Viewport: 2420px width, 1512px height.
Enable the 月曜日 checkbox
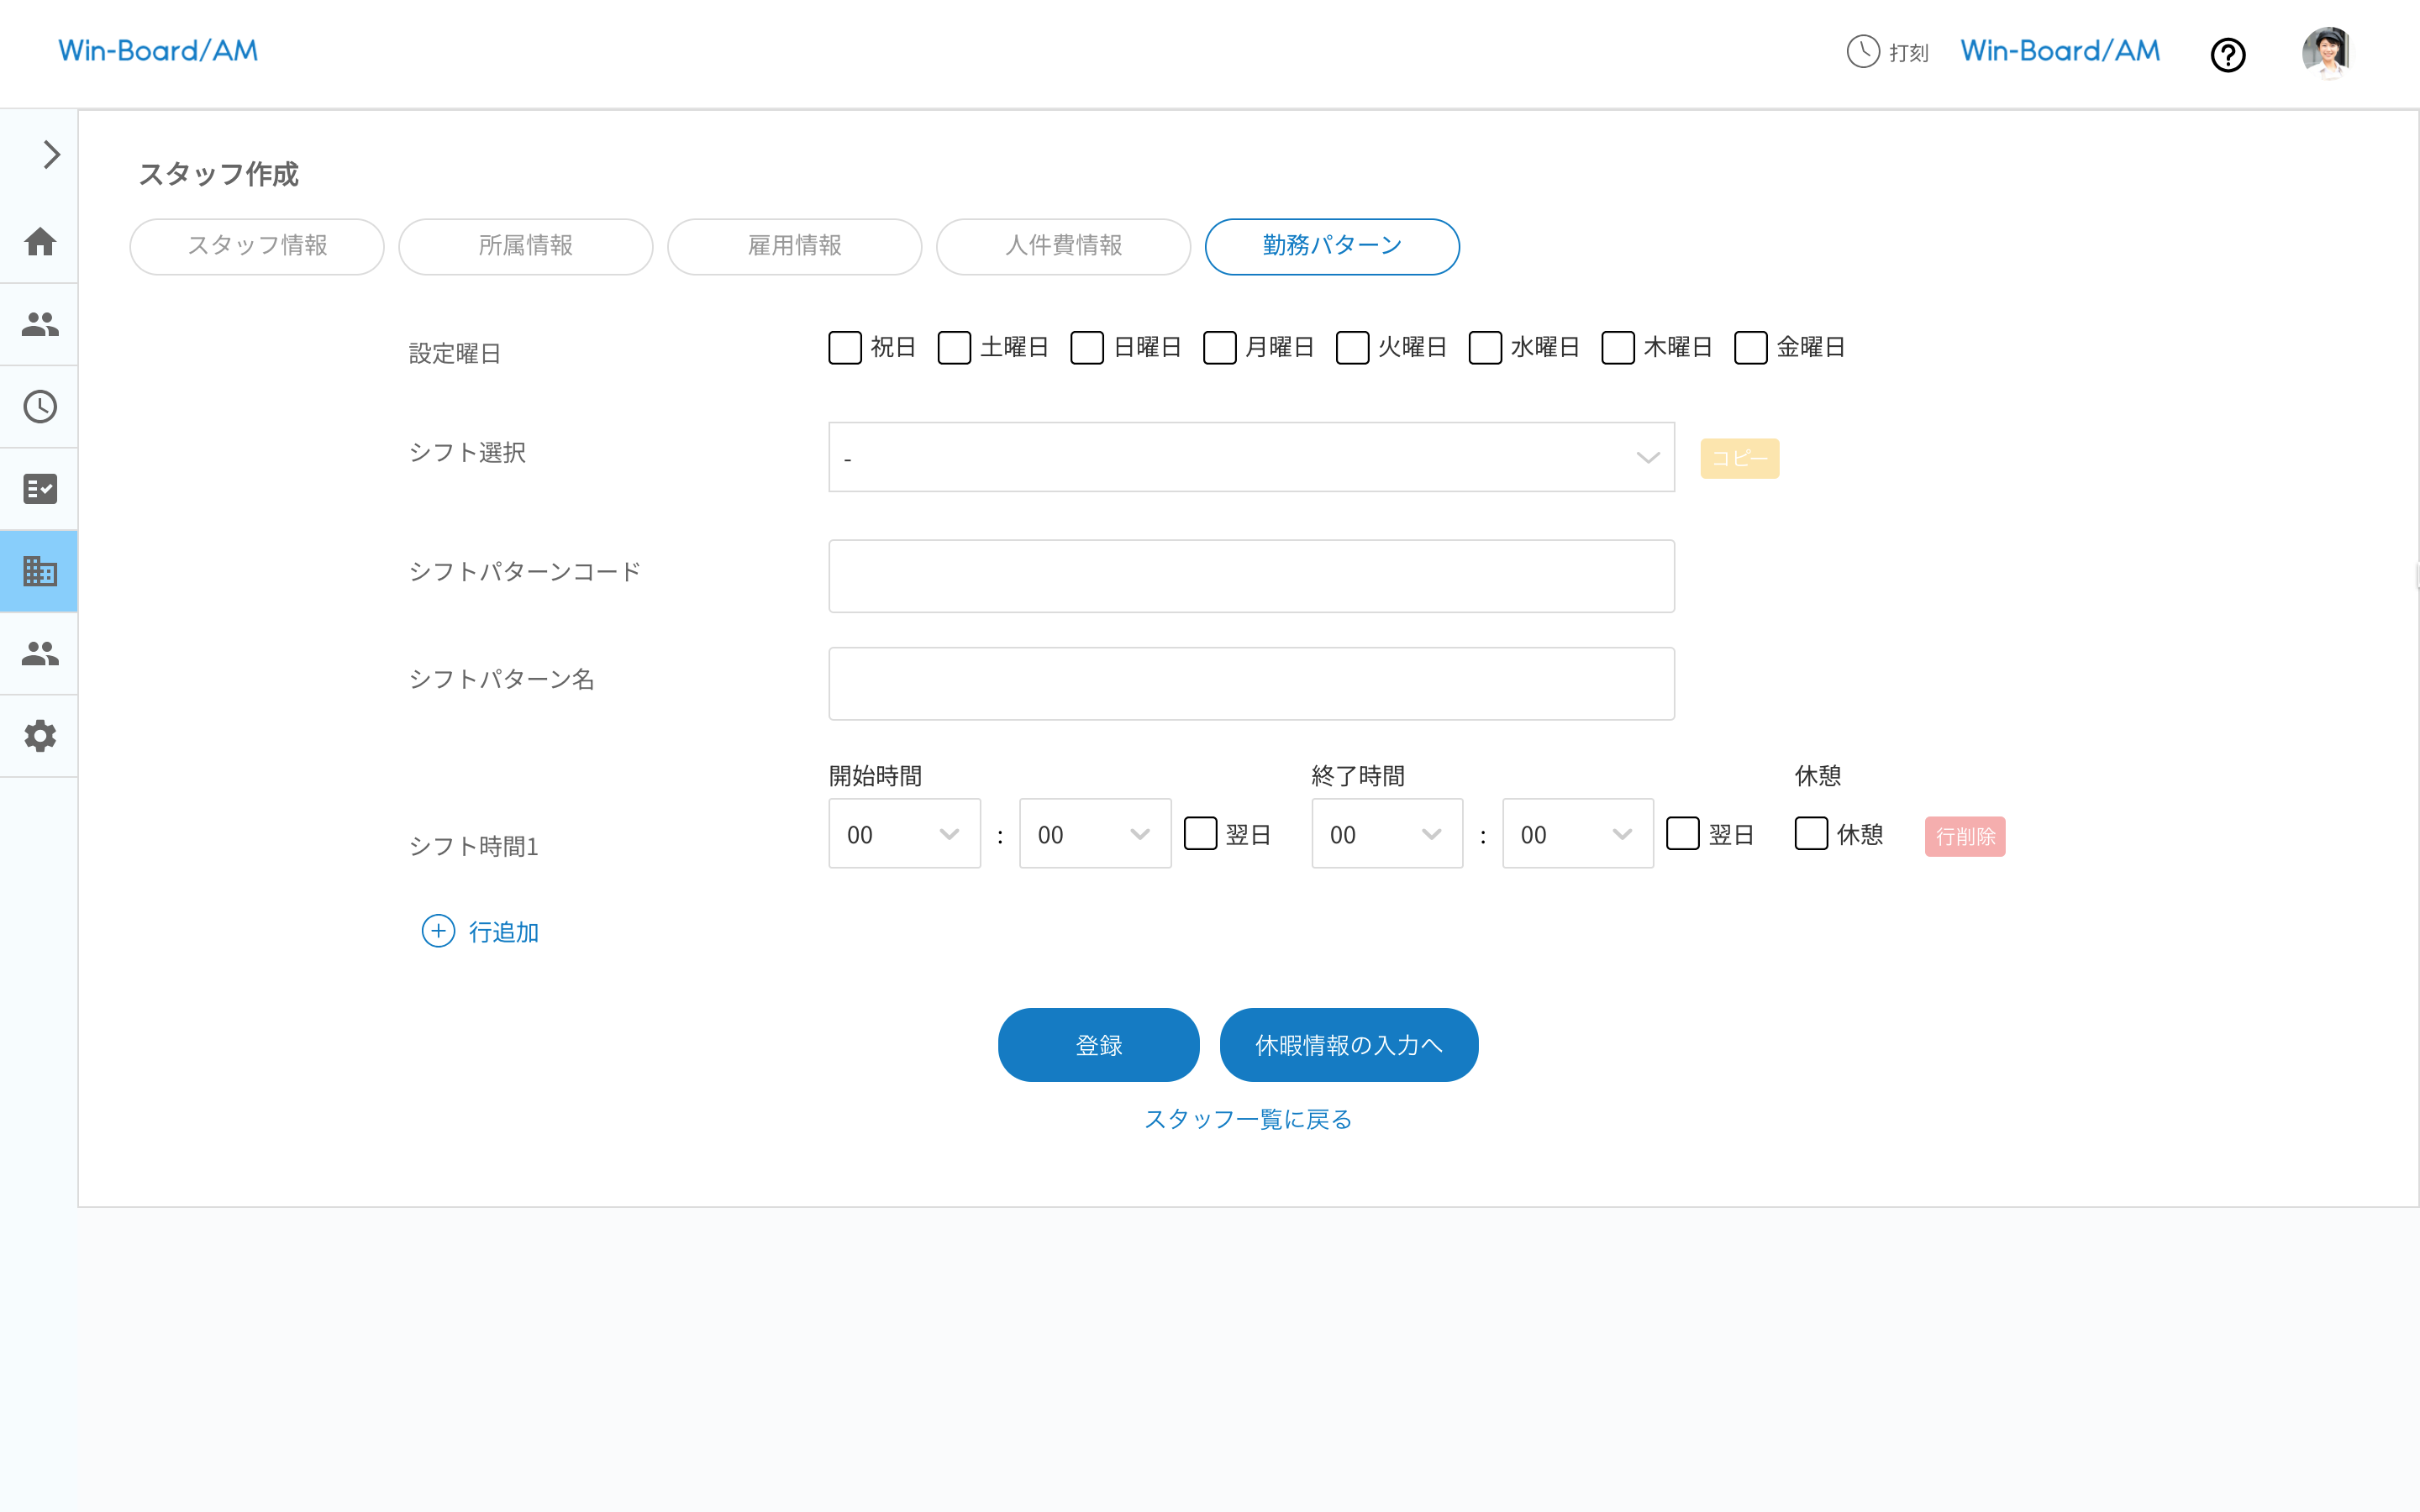[x=1219, y=348]
